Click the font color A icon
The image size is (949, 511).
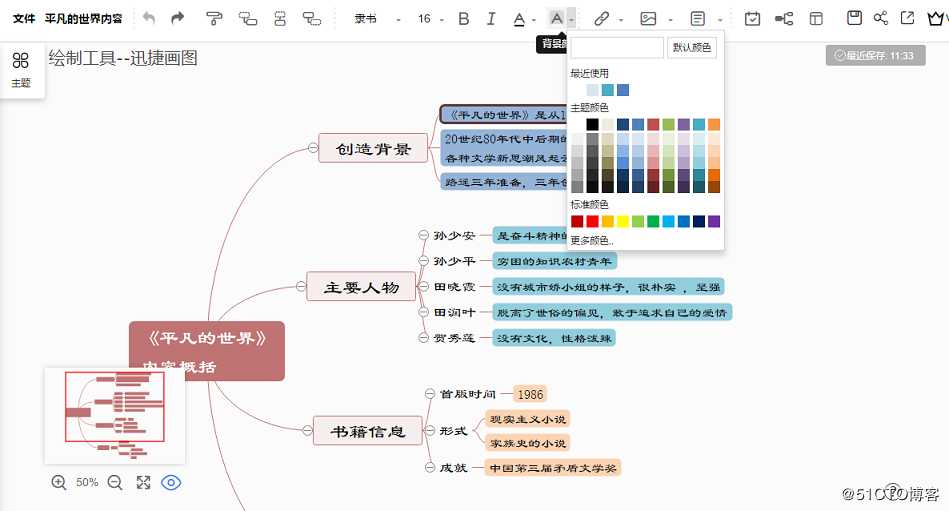coord(519,19)
